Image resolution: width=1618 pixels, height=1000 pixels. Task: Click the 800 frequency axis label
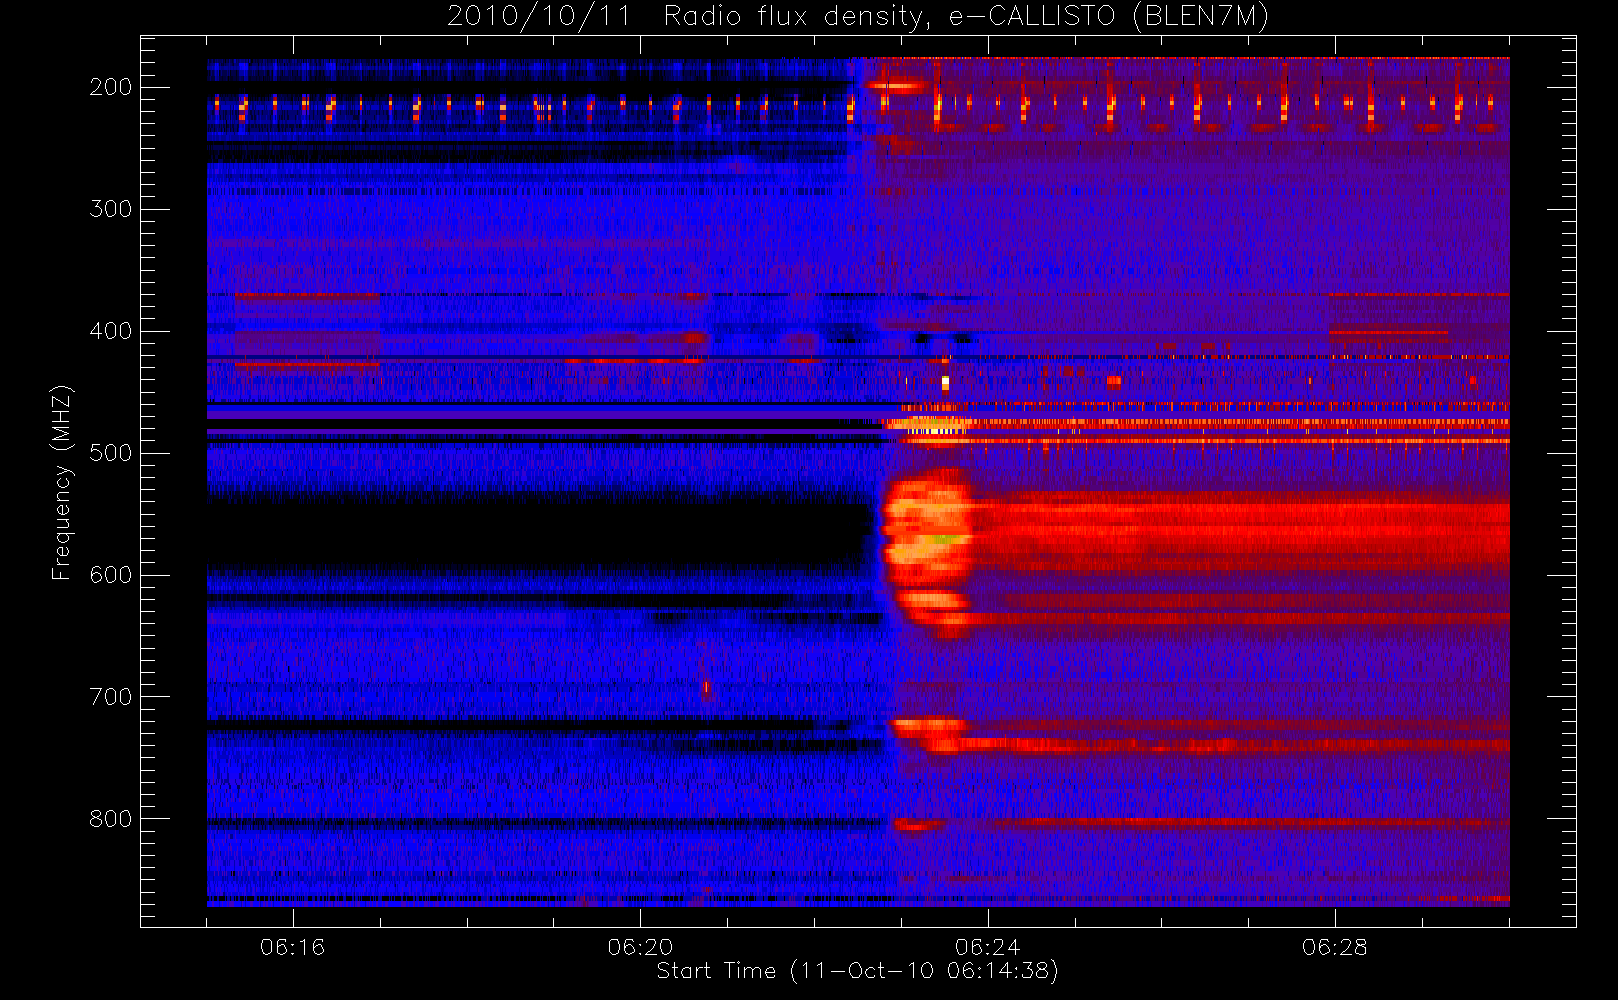pos(110,819)
